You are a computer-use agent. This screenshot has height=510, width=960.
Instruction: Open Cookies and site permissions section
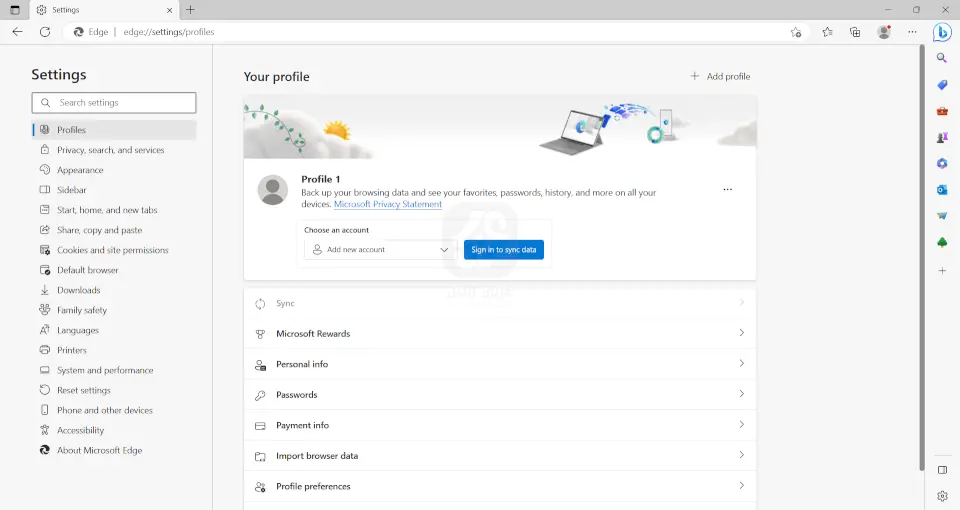(x=112, y=250)
